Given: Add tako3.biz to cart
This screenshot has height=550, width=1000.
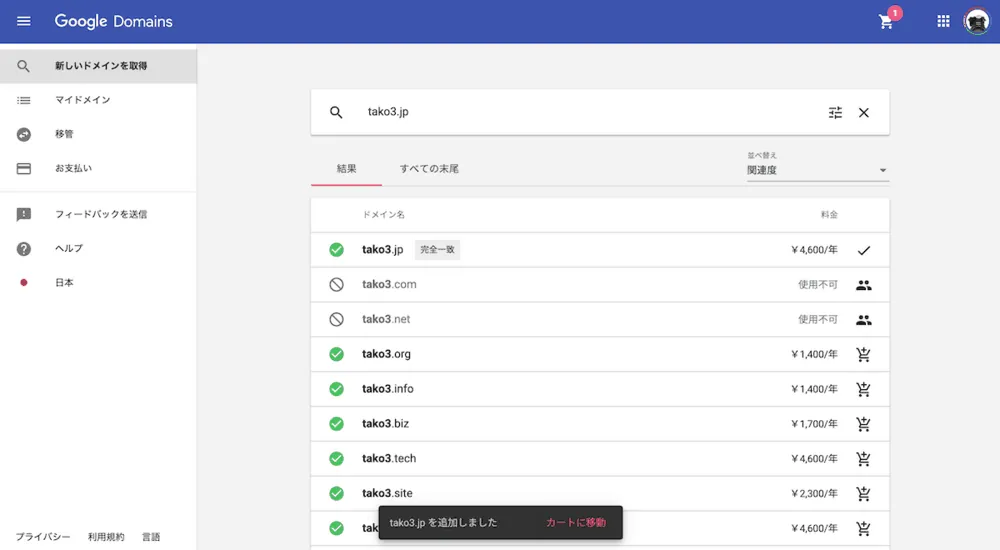Looking at the screenshot, I should [864, 424].
